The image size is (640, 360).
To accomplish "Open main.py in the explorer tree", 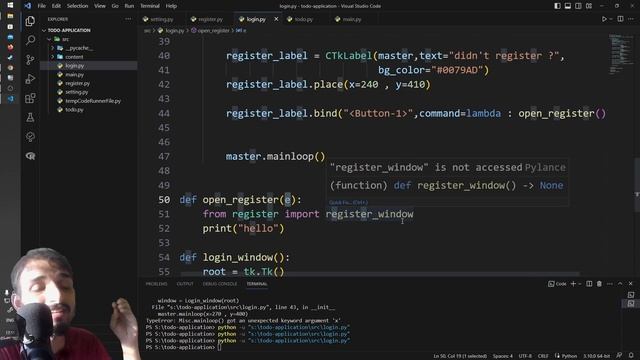I will coord(74,75).
